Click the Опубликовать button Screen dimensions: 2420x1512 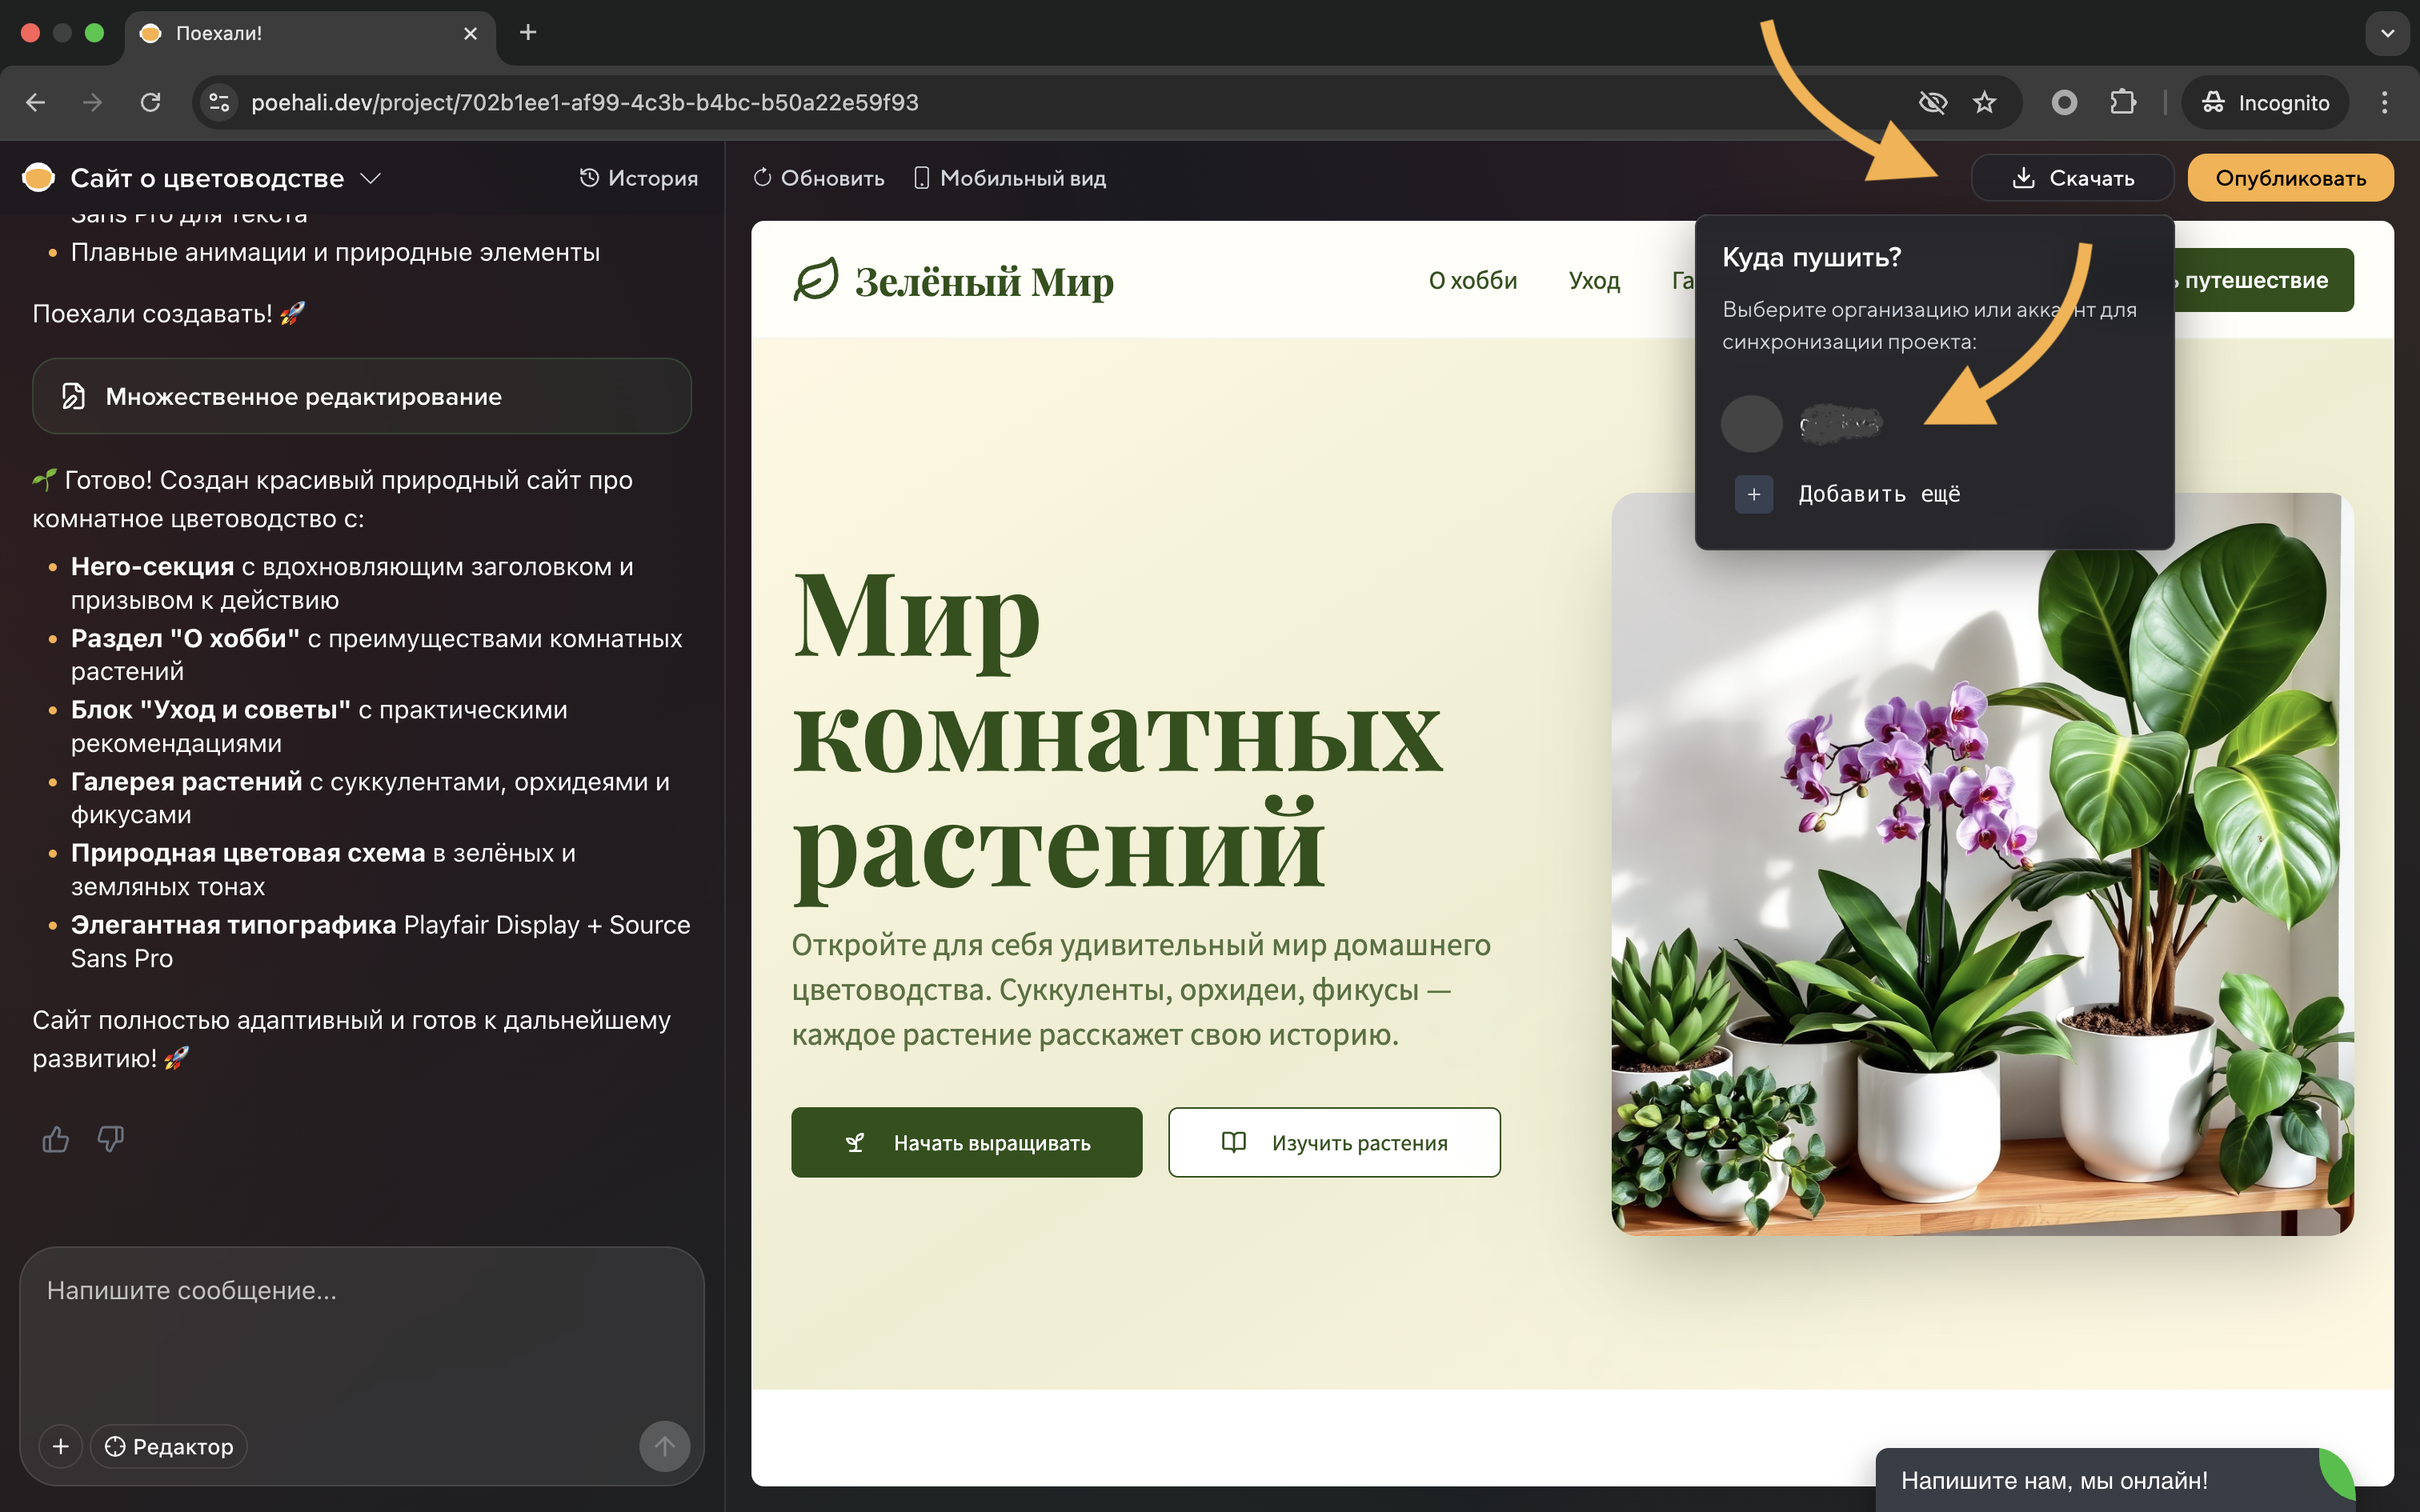tap(2290, 177)
